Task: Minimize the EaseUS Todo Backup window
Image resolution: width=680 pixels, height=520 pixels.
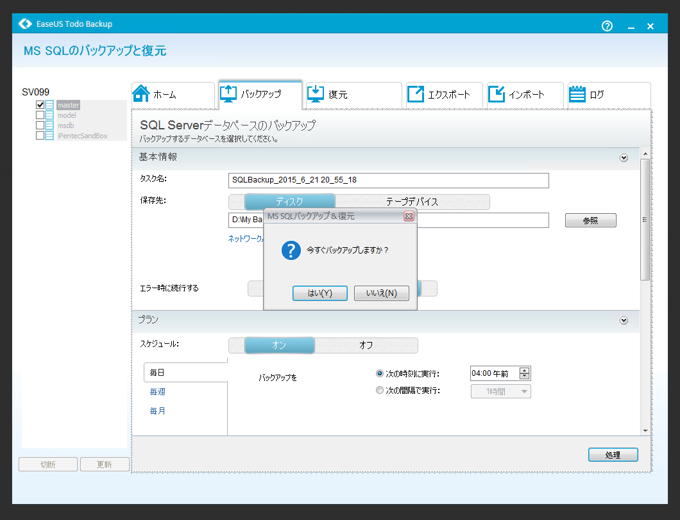Action: click(631, 26)
